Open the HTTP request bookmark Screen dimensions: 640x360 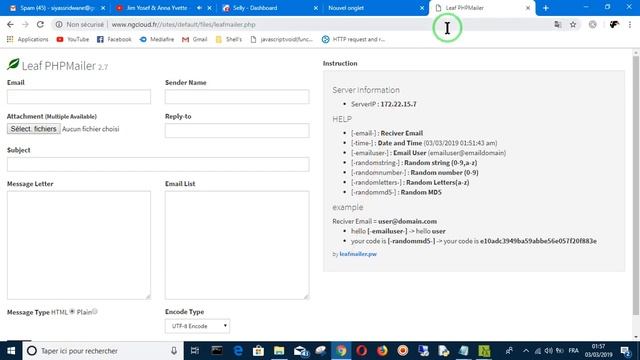click(x=353, y=39)
